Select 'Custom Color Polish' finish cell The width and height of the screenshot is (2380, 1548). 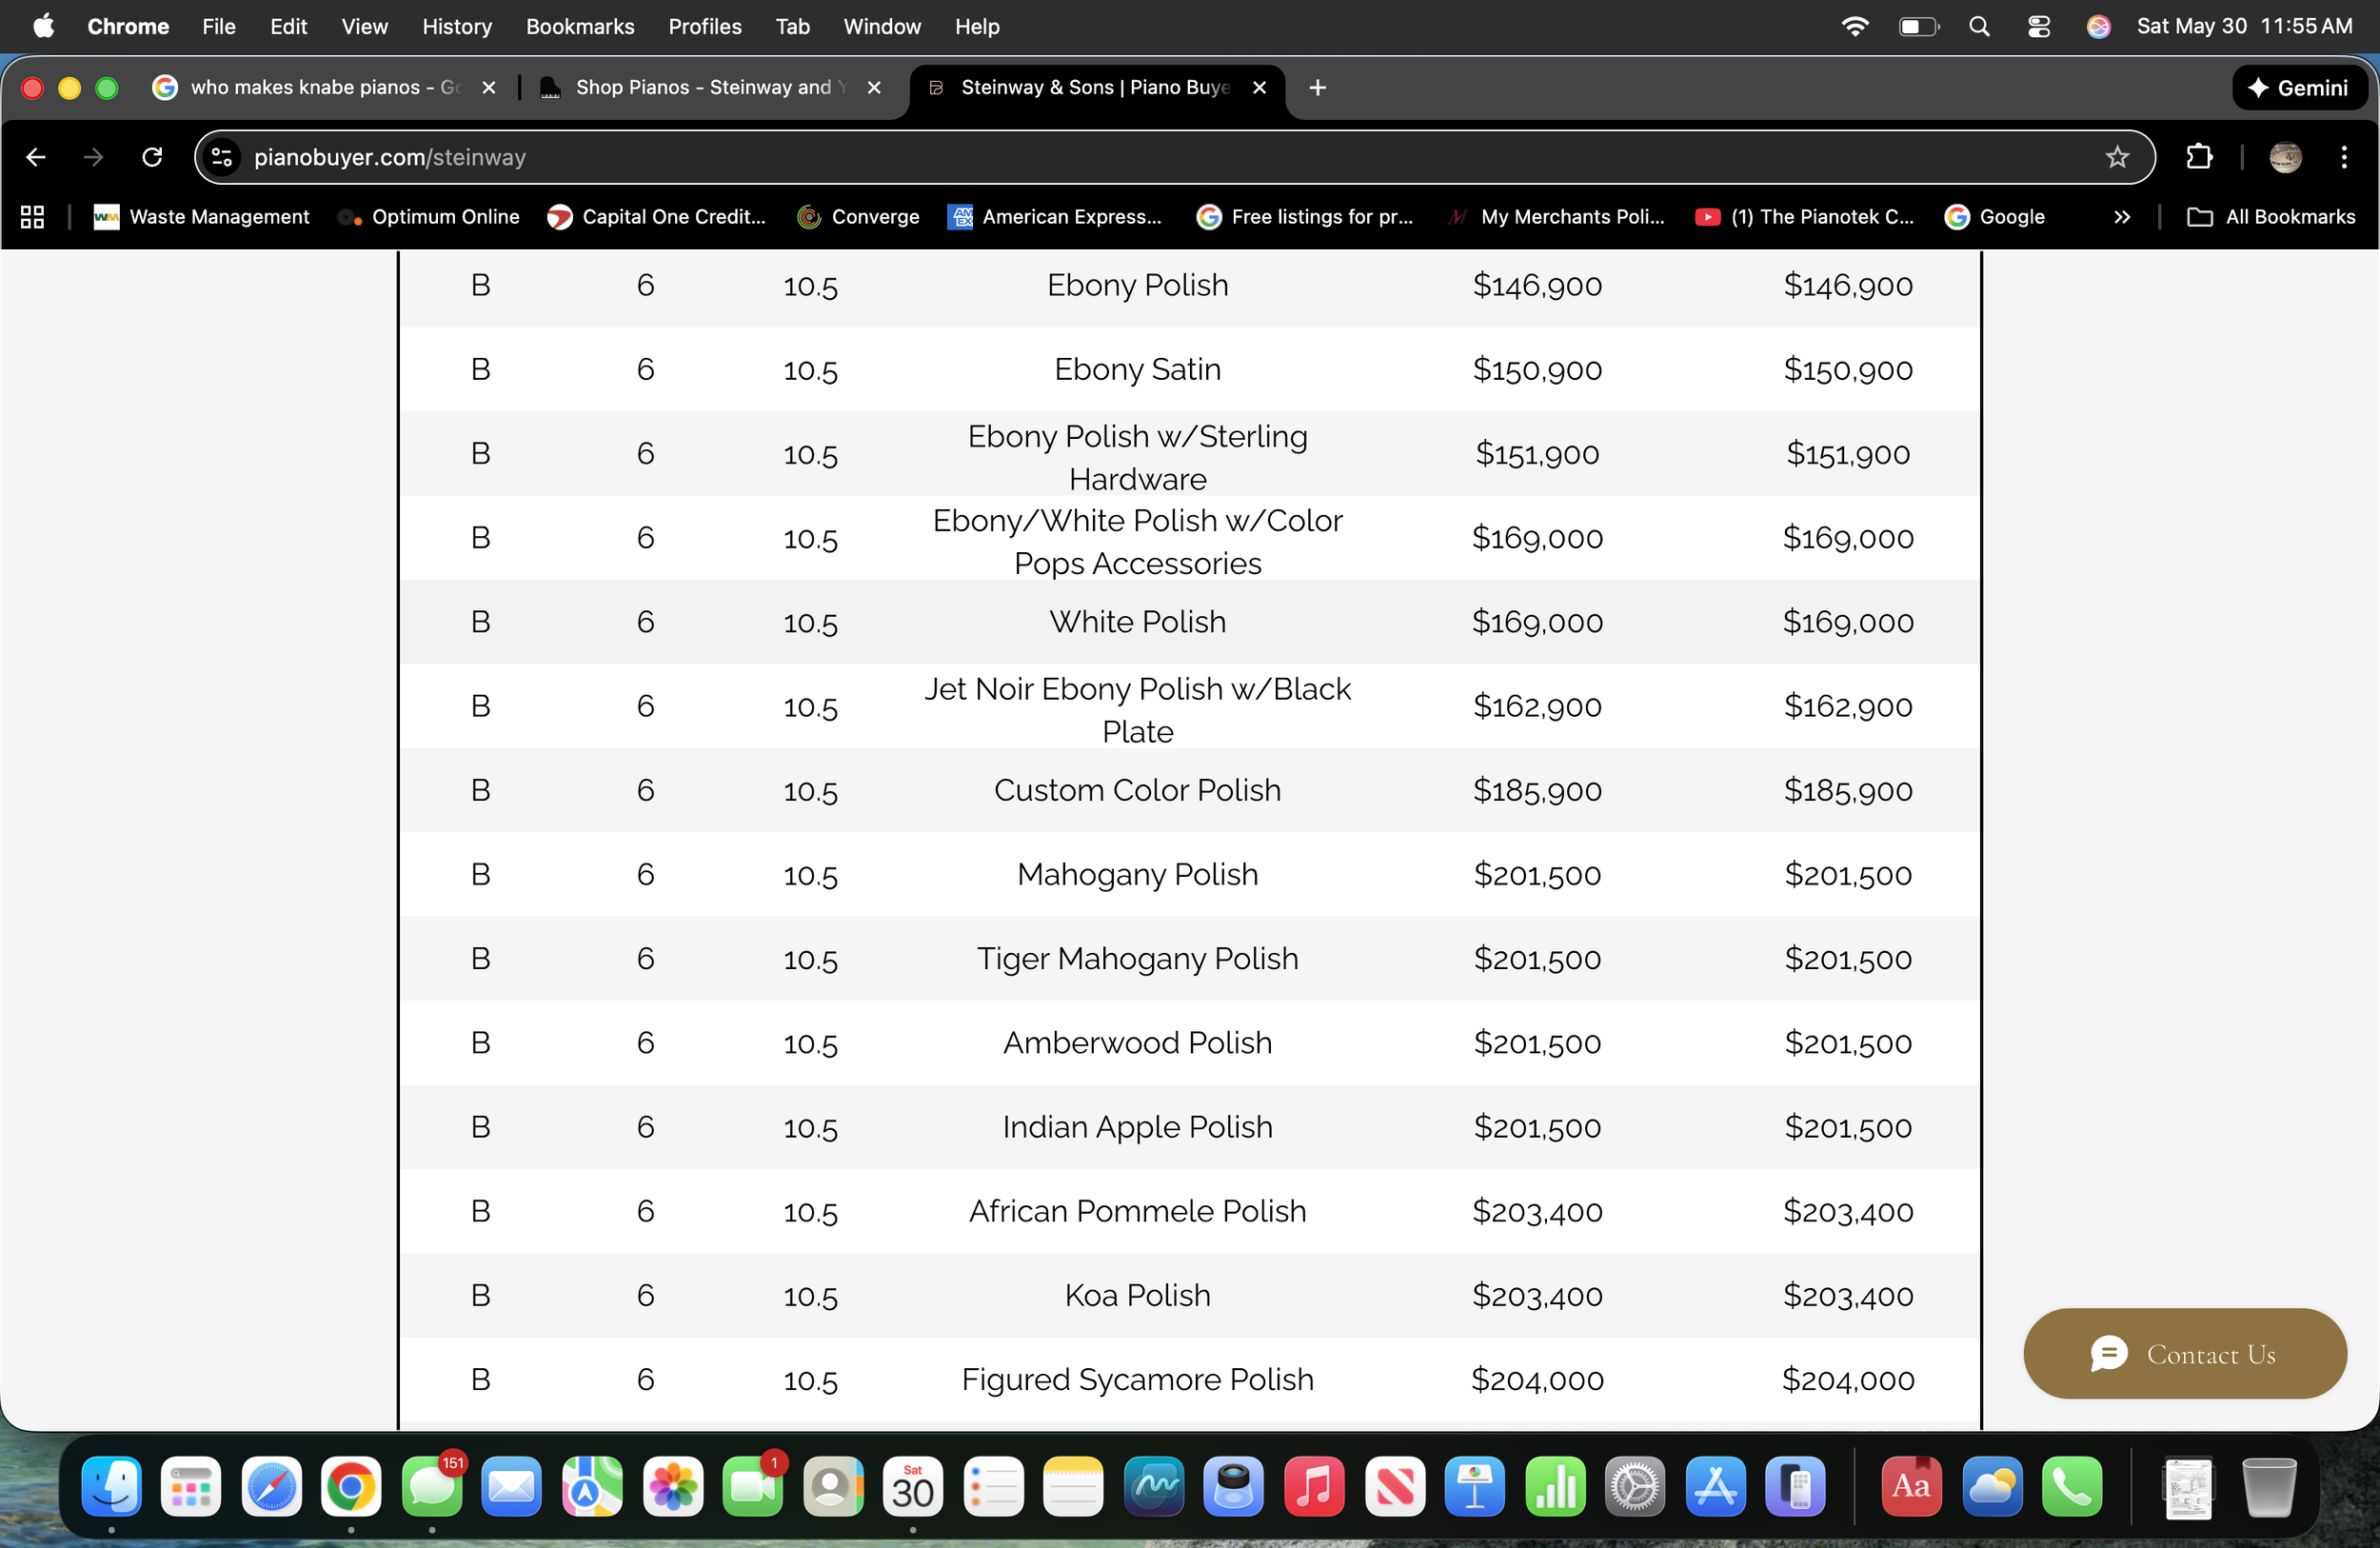coord(1137,790)
